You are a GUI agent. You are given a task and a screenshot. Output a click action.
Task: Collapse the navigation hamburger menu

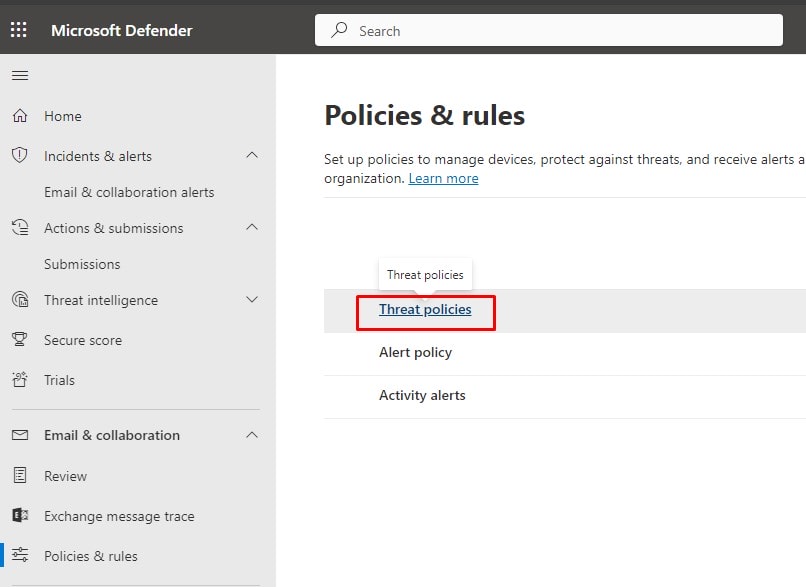pyautogui.click(x=20, y=76)
